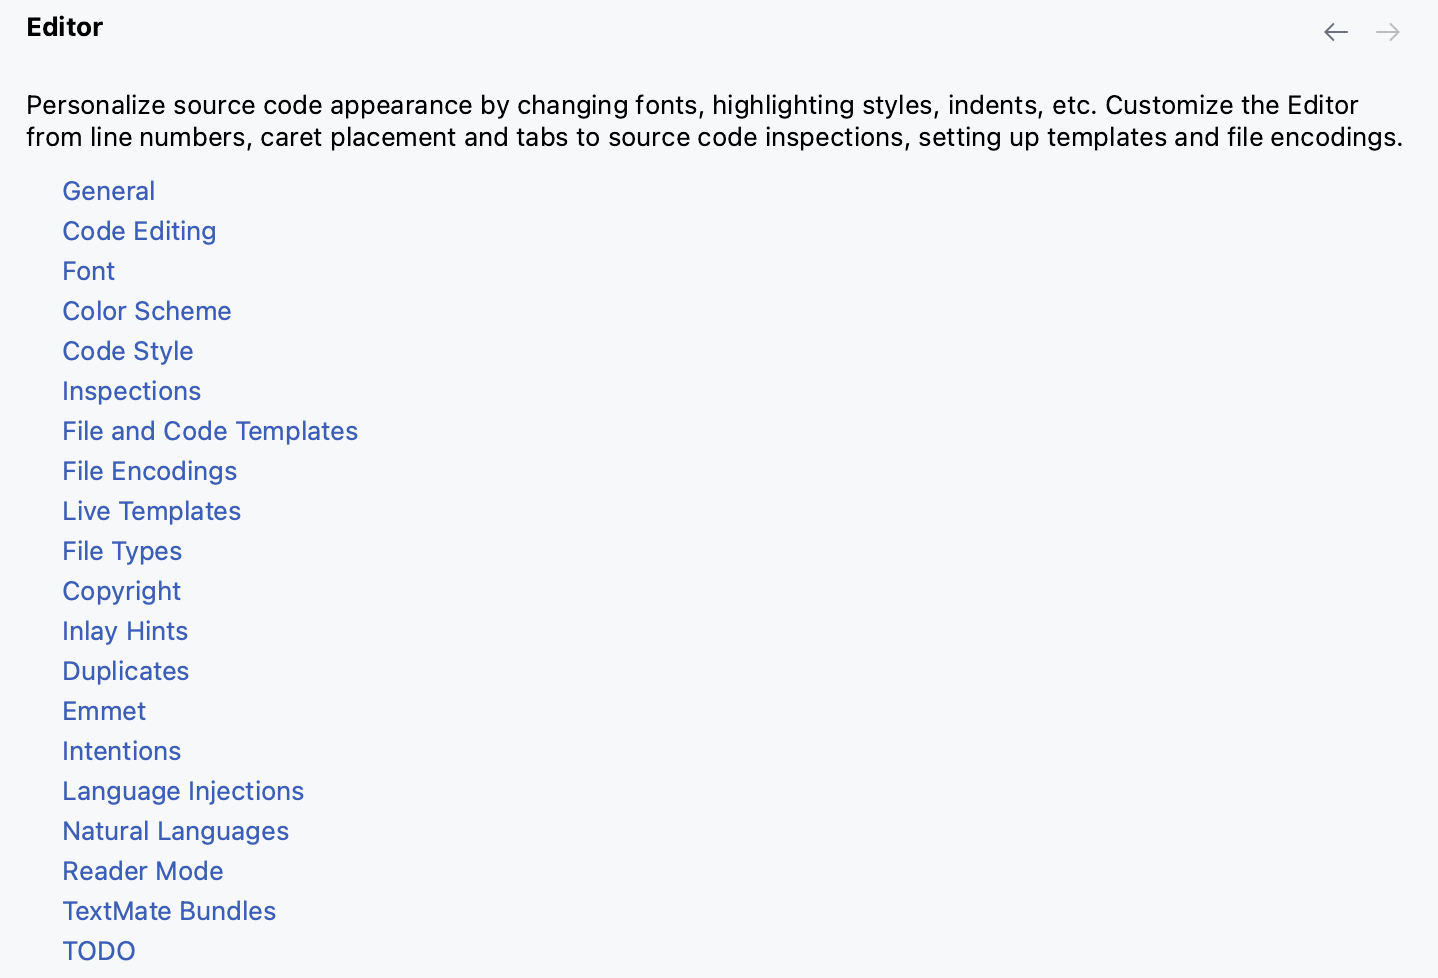Open the Font settings link

pos(88,271)
